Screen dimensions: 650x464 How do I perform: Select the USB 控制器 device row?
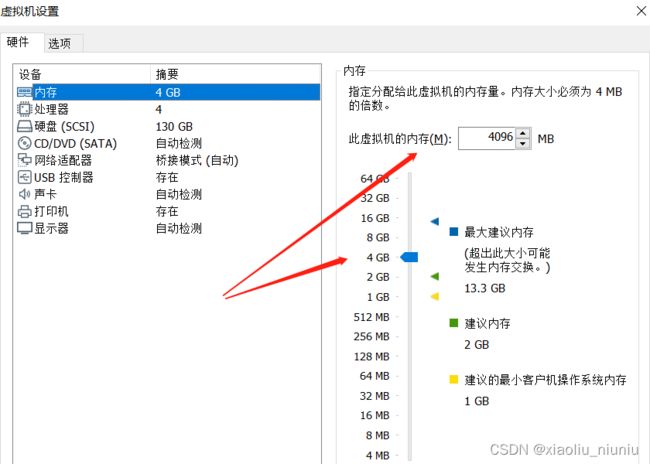click(168, 177)
